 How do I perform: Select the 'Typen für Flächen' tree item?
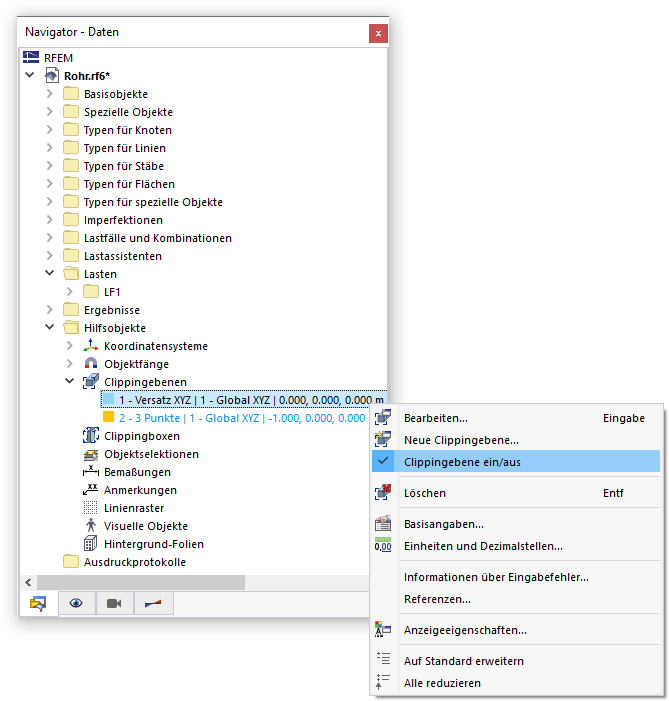[x=129, y=184]
